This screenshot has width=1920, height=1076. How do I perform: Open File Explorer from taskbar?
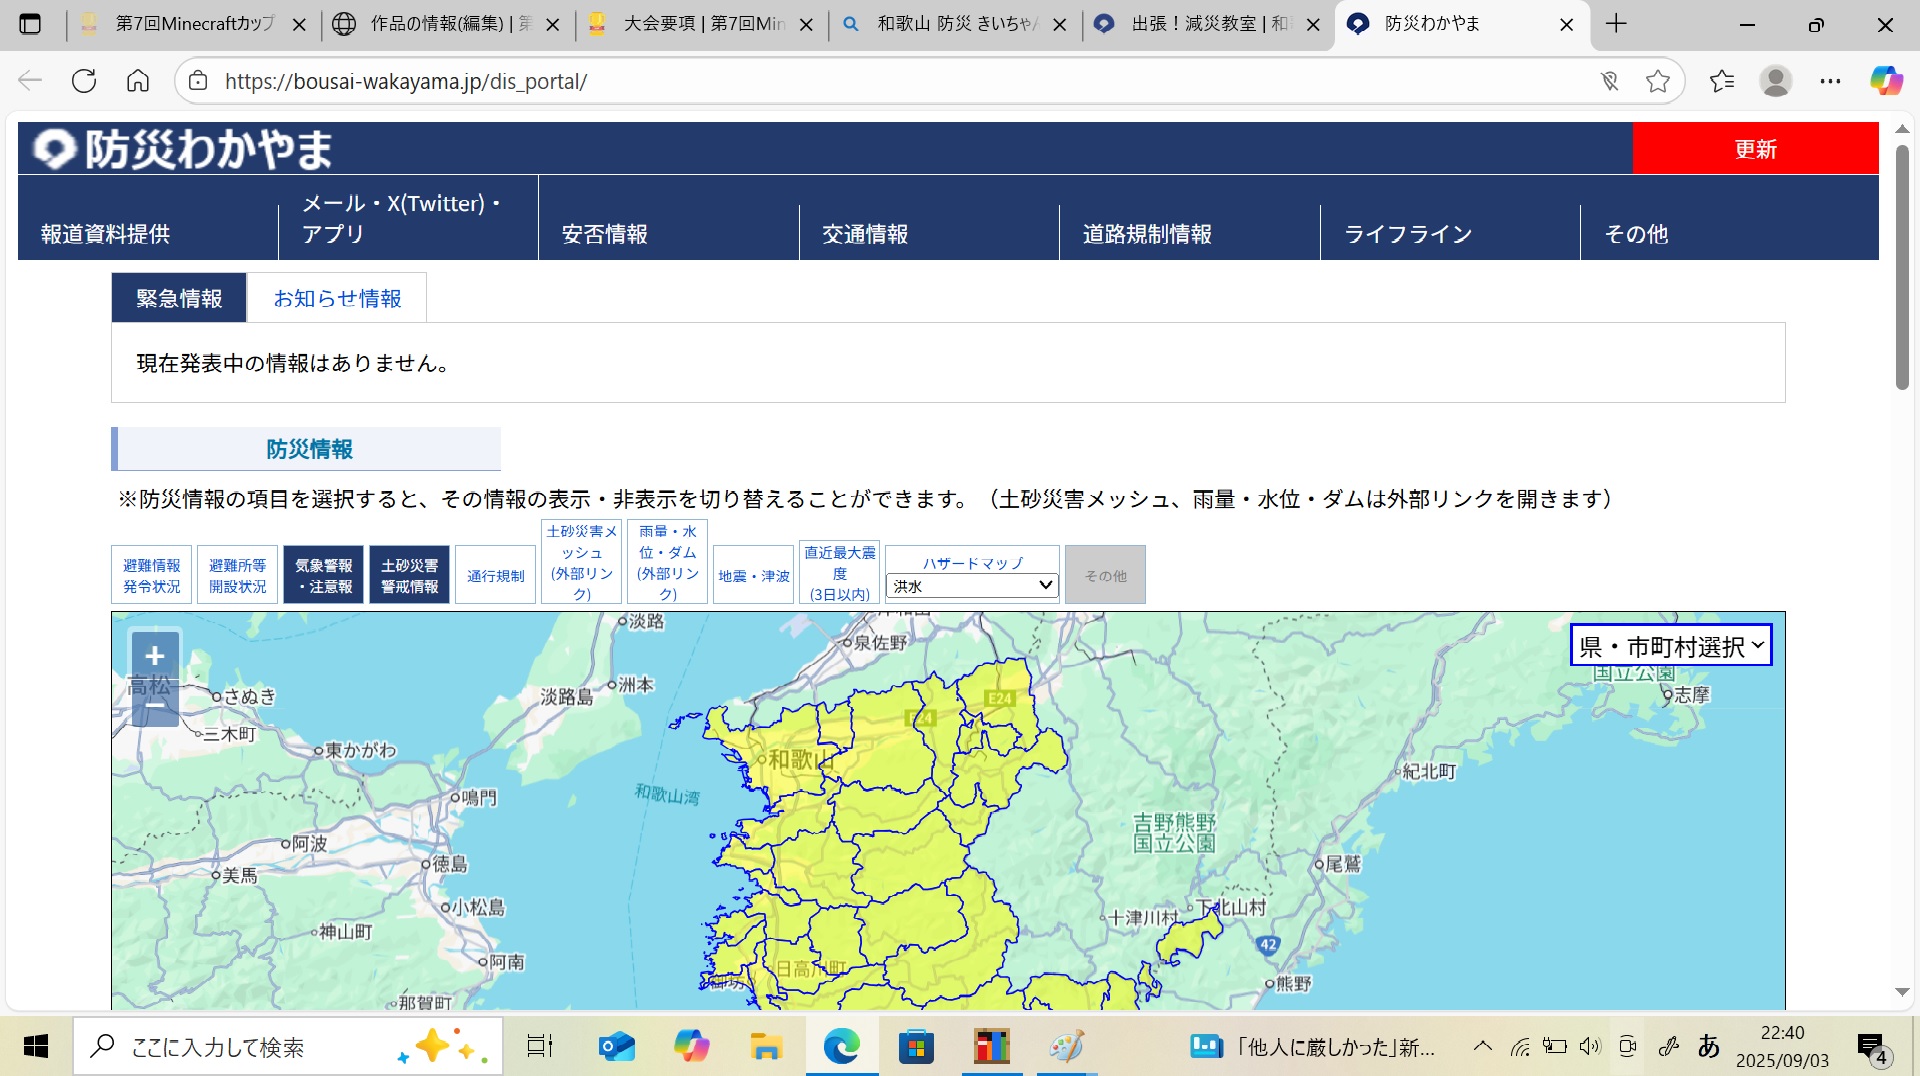point(766,1047)
